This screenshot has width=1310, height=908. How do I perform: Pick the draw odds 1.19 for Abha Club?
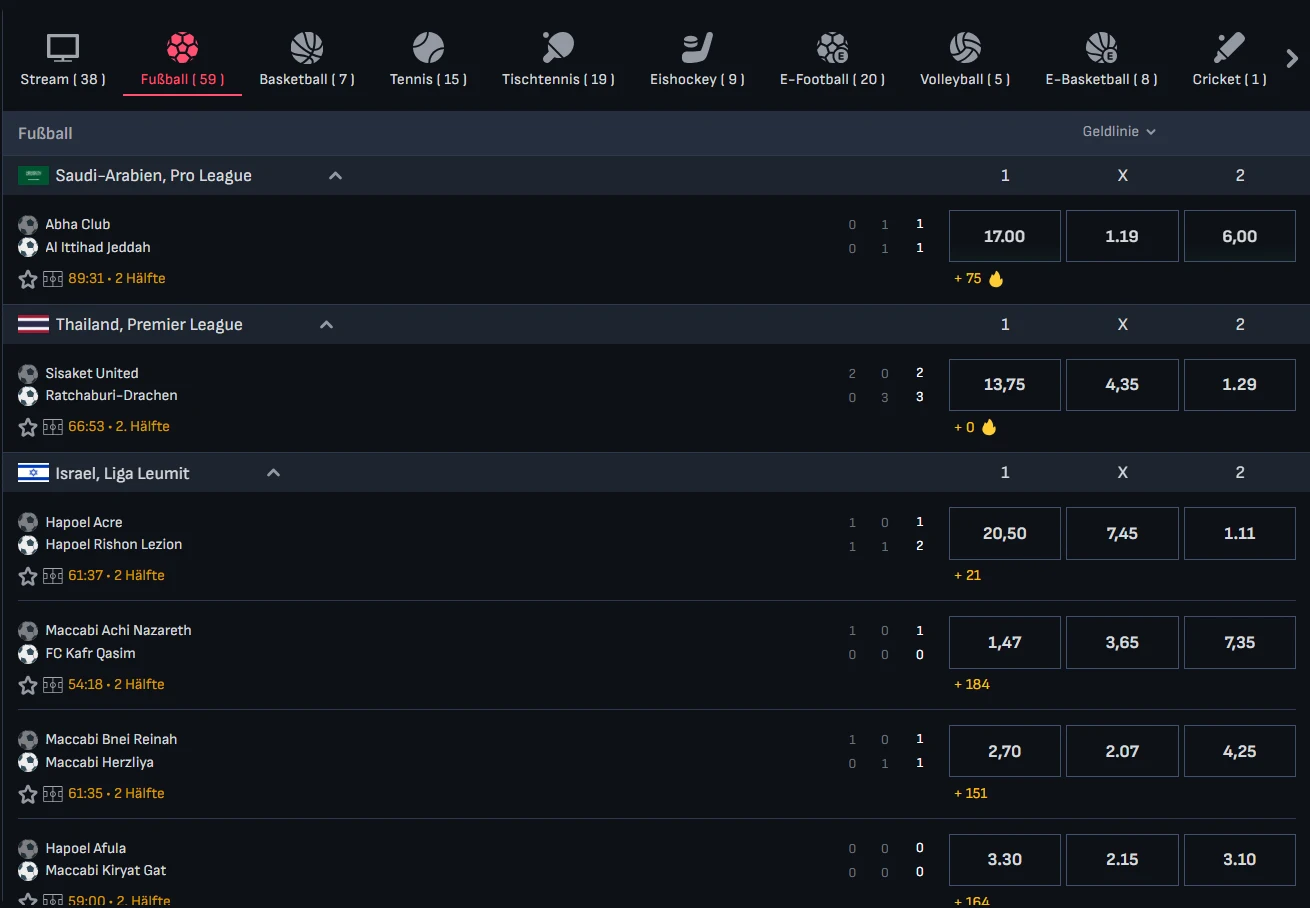1122,236
